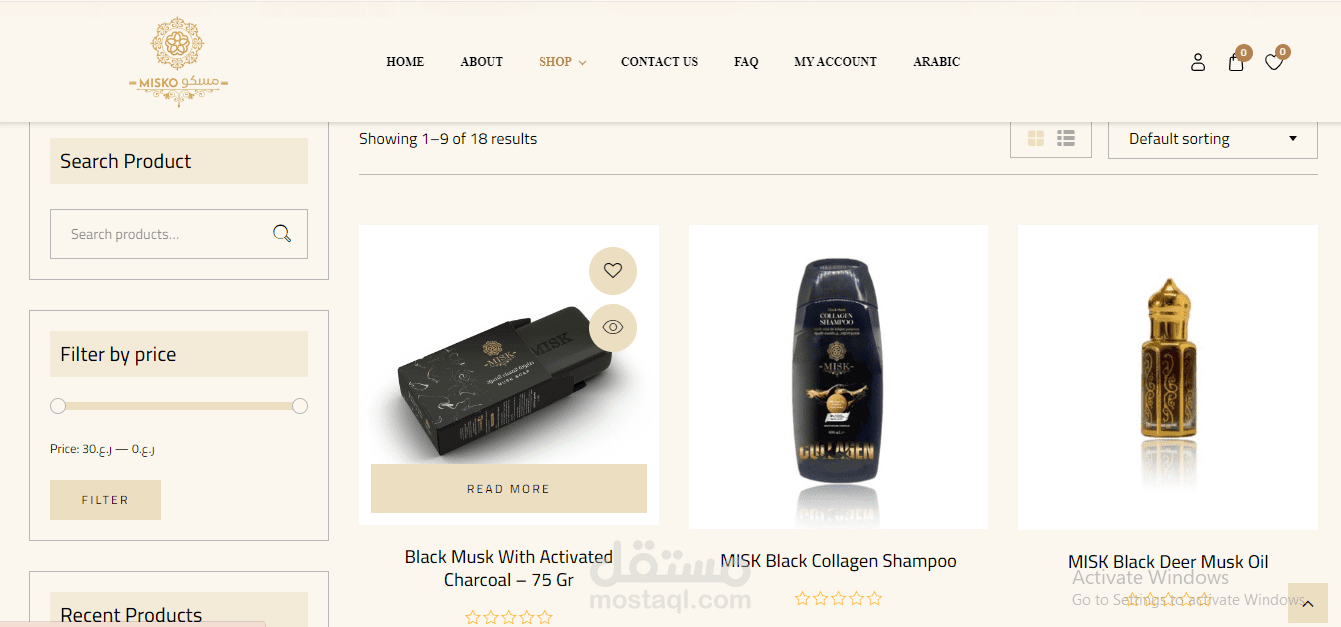Expand the Shop menu chevron

(582, 63)
